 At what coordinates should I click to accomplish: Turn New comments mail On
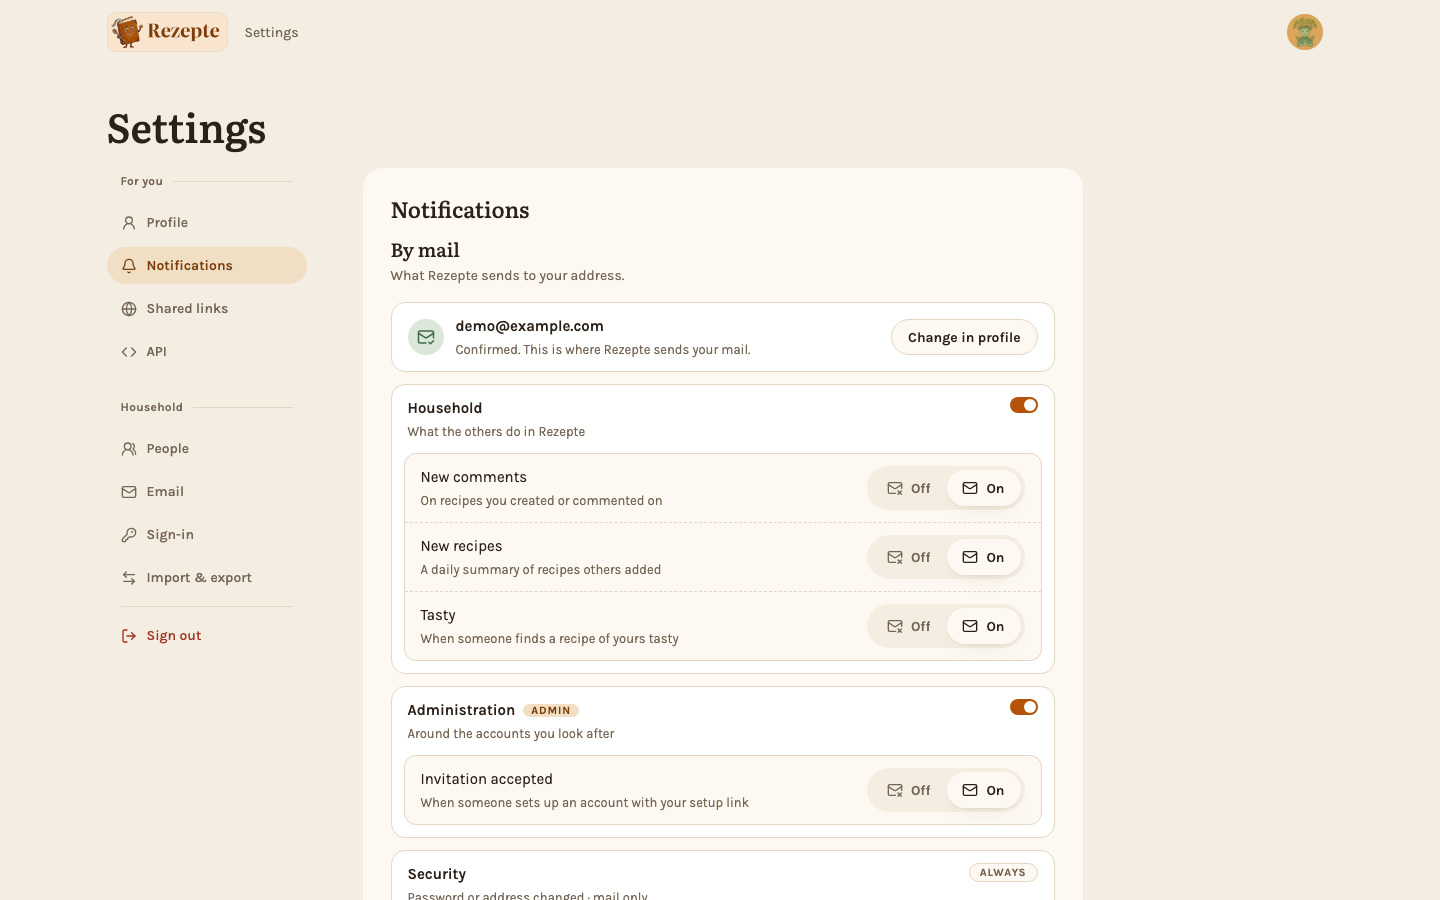[x=983, y=488]
